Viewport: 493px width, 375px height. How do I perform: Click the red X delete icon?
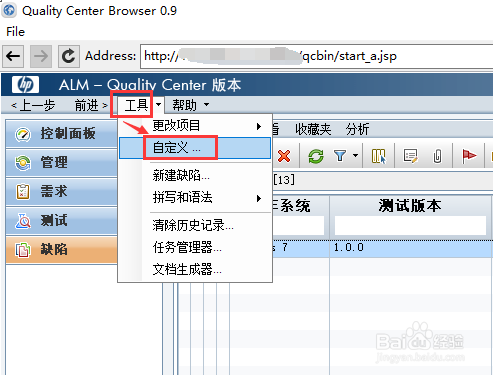[284, 156]
